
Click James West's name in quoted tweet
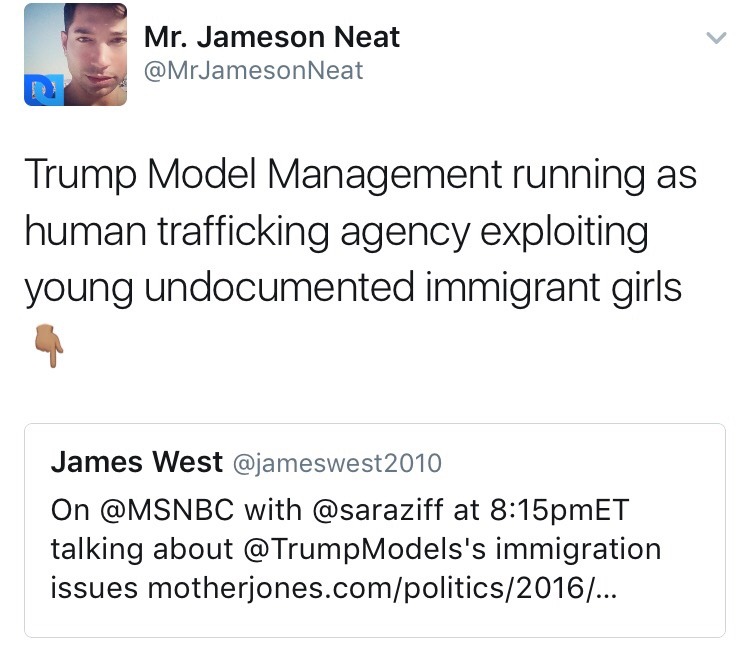pos(137,462)
